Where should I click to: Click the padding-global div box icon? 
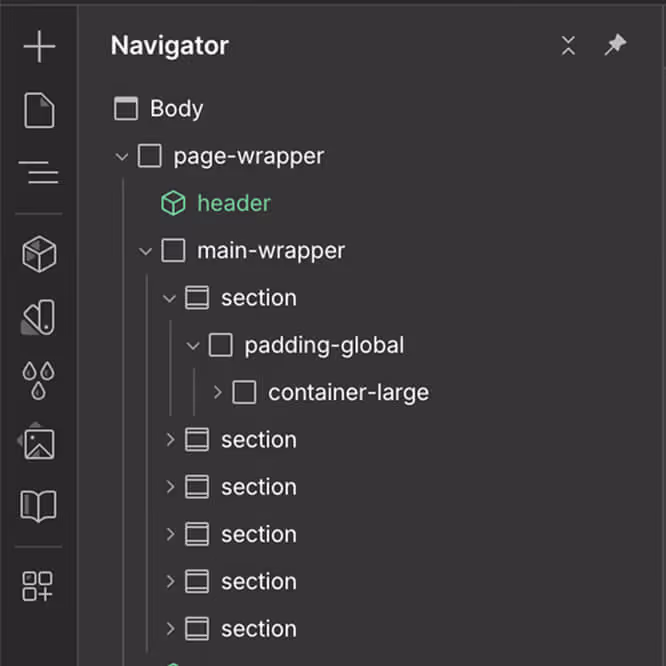[220, 345]
